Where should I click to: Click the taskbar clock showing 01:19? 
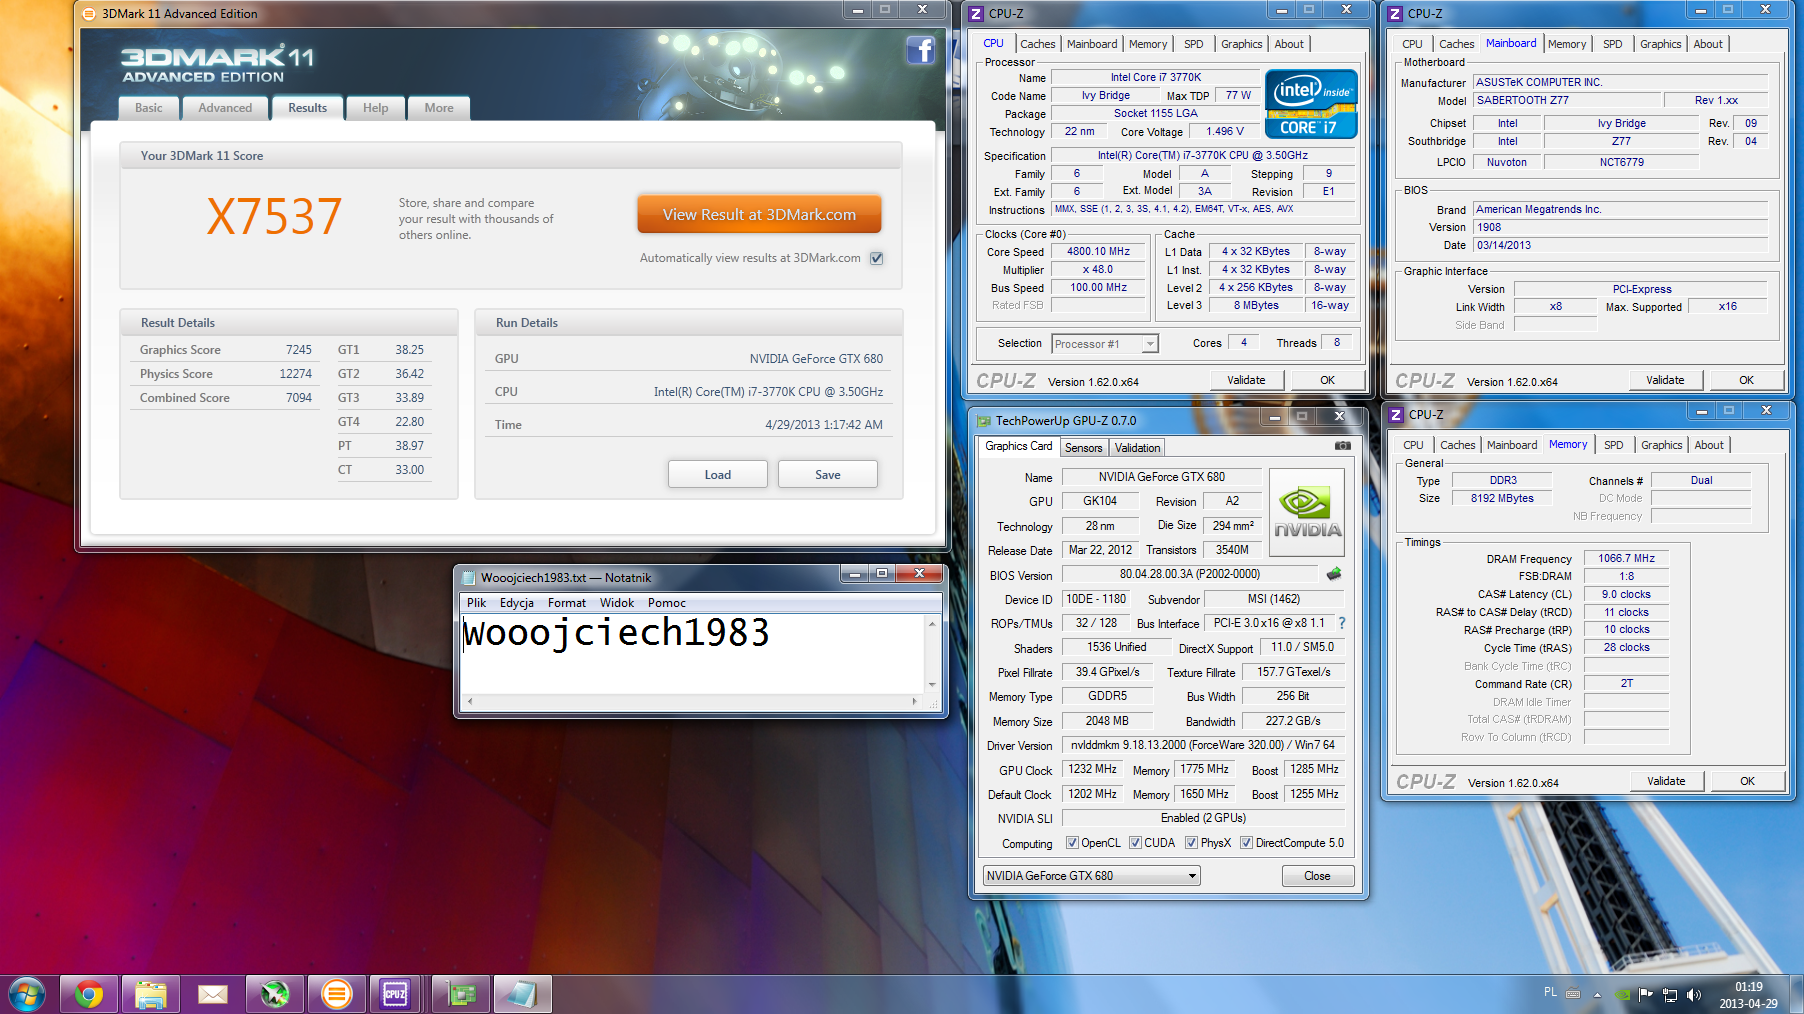click(1748, 995)
